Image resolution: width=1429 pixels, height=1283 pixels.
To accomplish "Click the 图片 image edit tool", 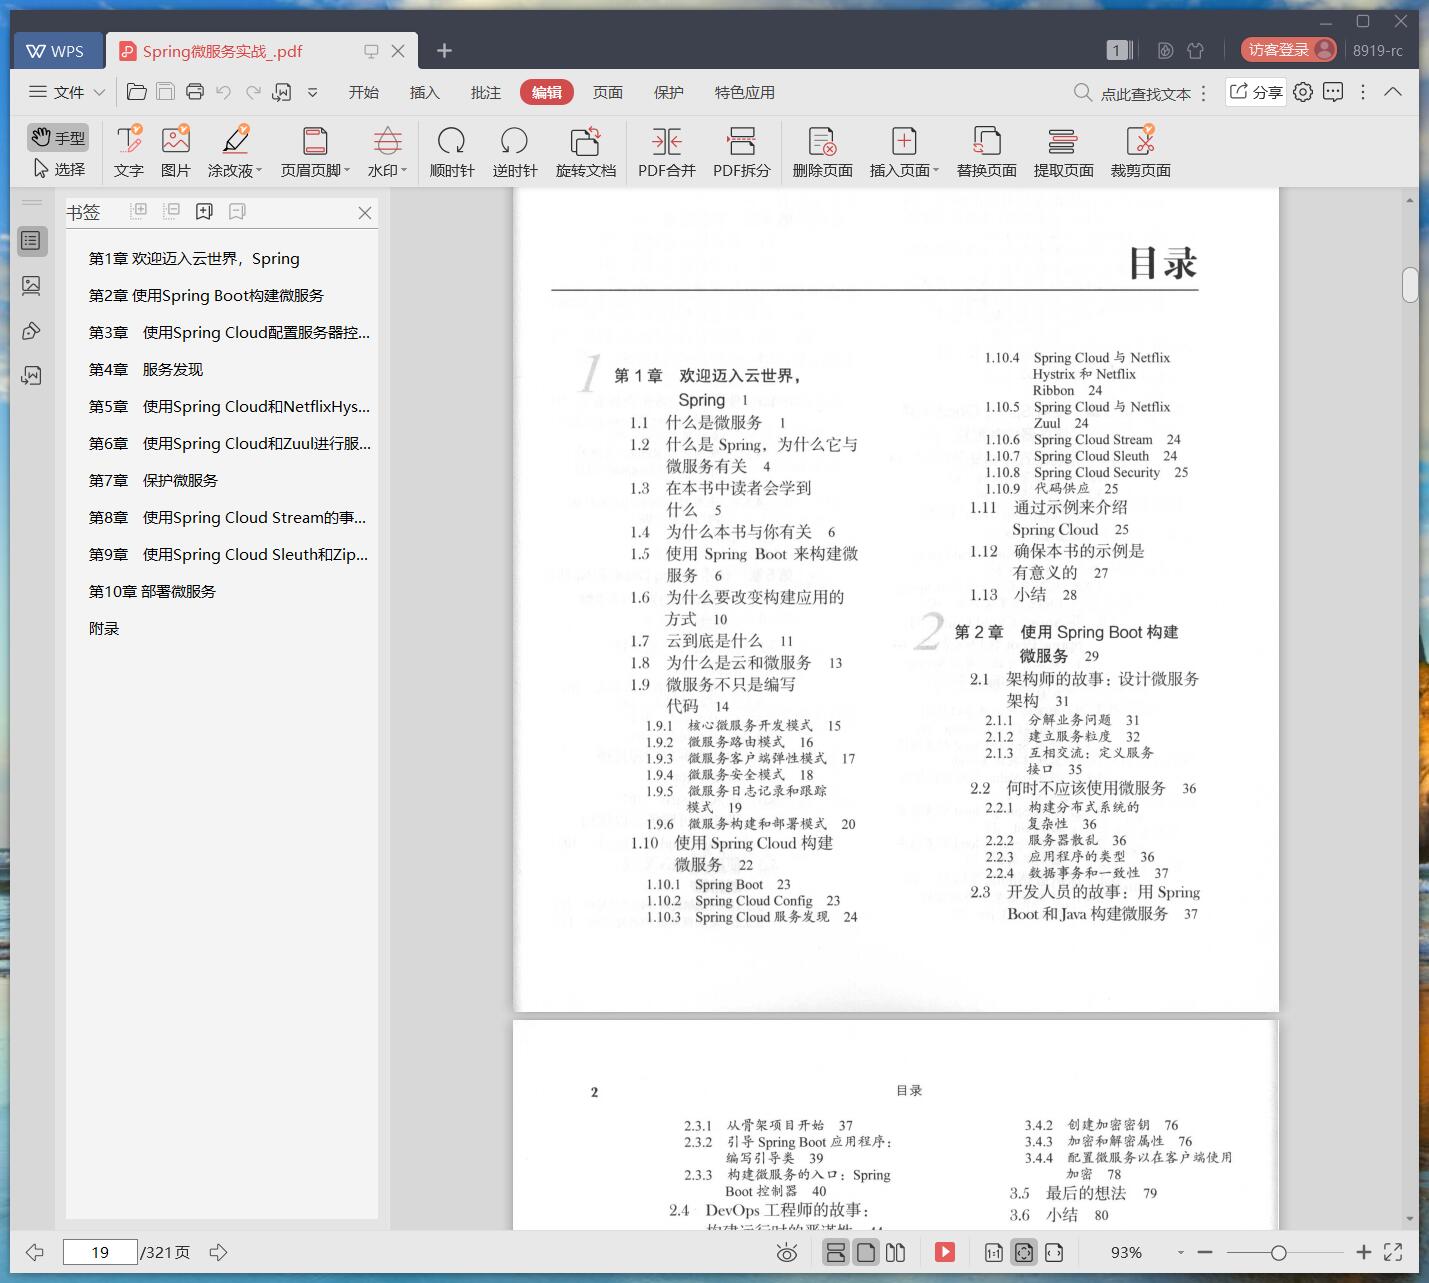I will (176, 151).
